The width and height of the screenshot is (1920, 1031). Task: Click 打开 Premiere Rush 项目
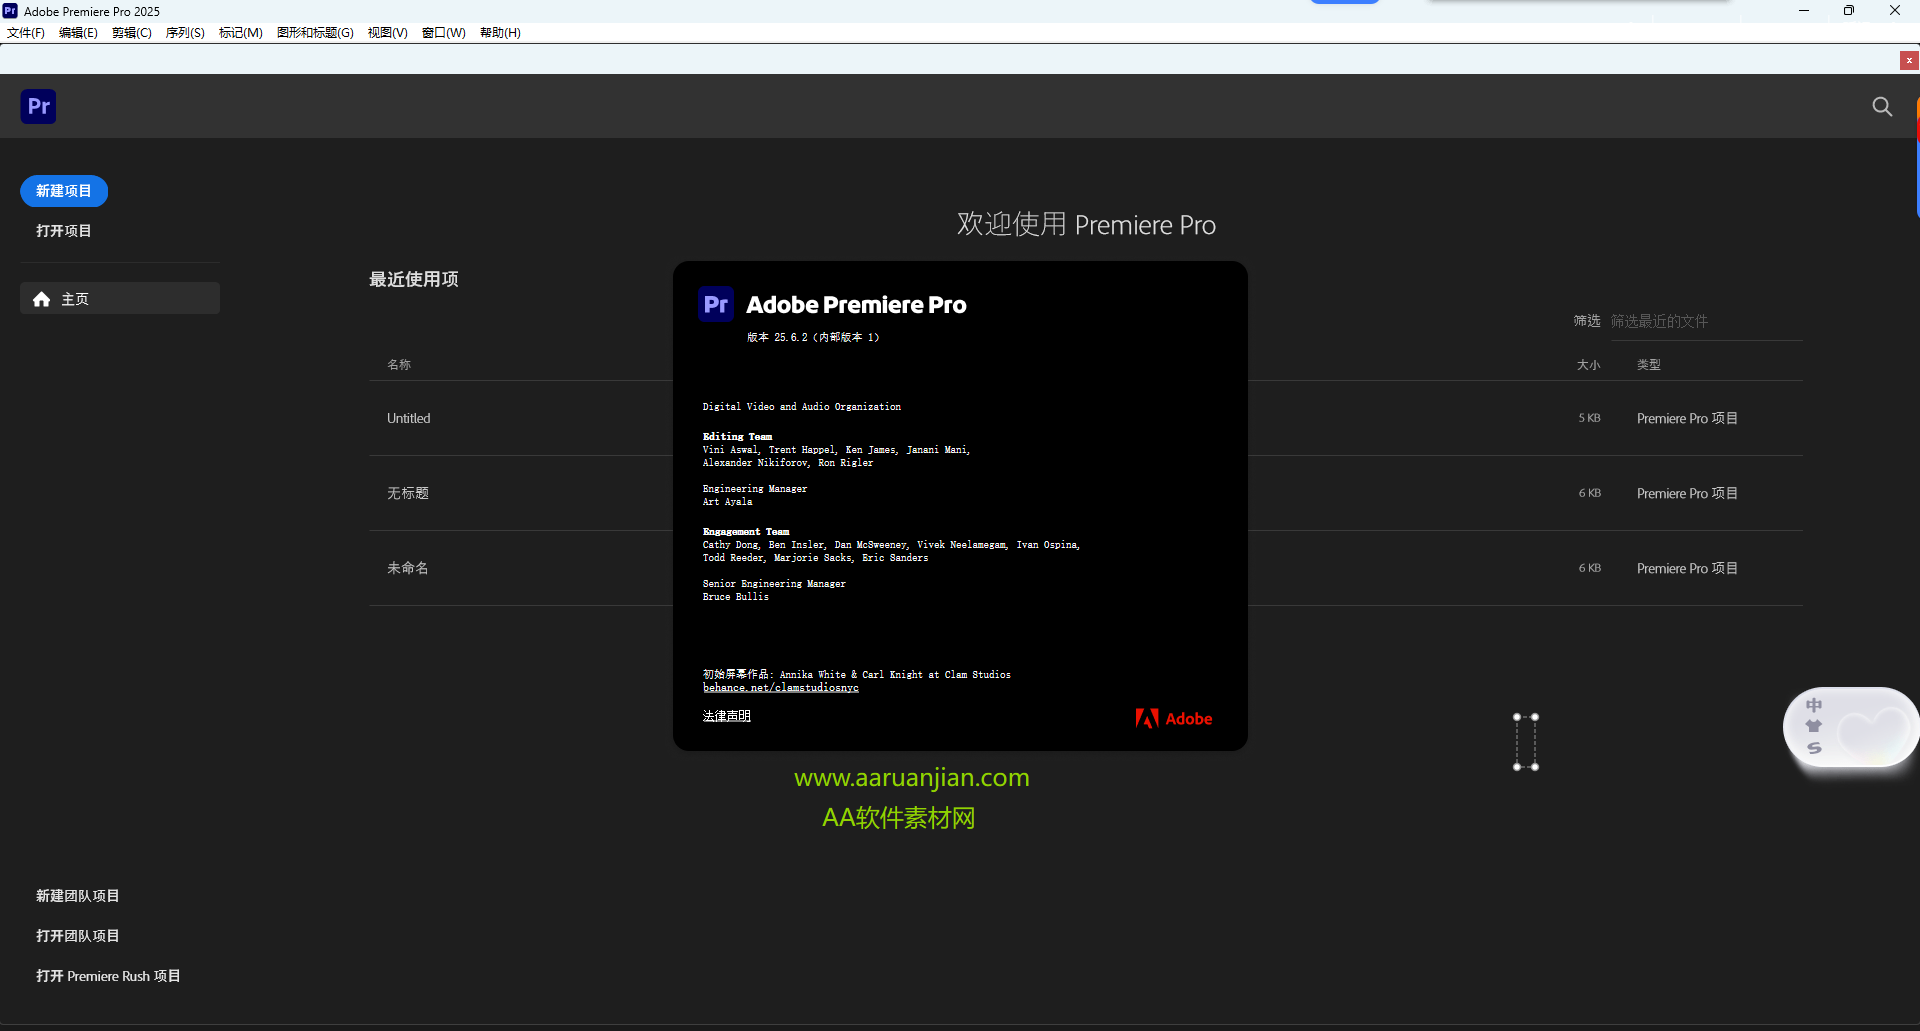(x=108, y=976)
